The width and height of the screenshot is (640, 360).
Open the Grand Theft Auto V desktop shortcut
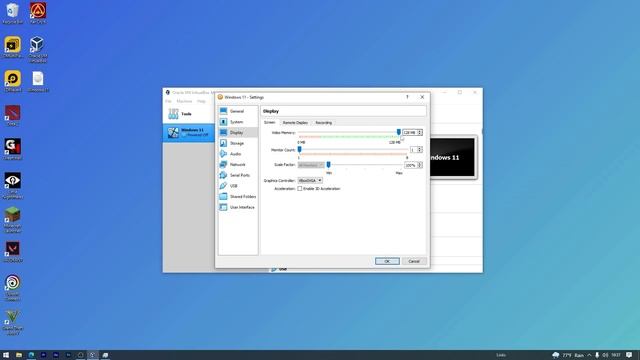(13, 322)
